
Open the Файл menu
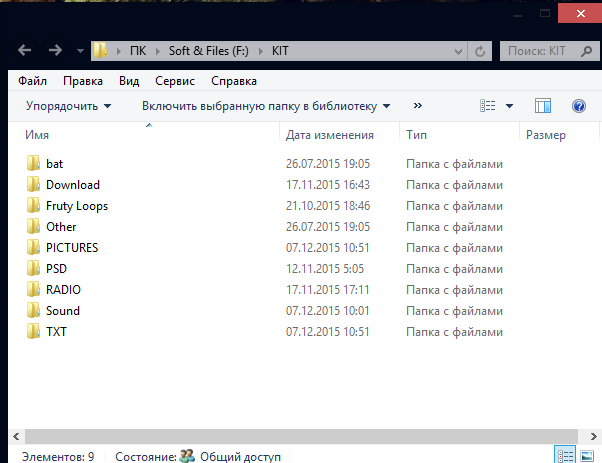tap(32, 81)
